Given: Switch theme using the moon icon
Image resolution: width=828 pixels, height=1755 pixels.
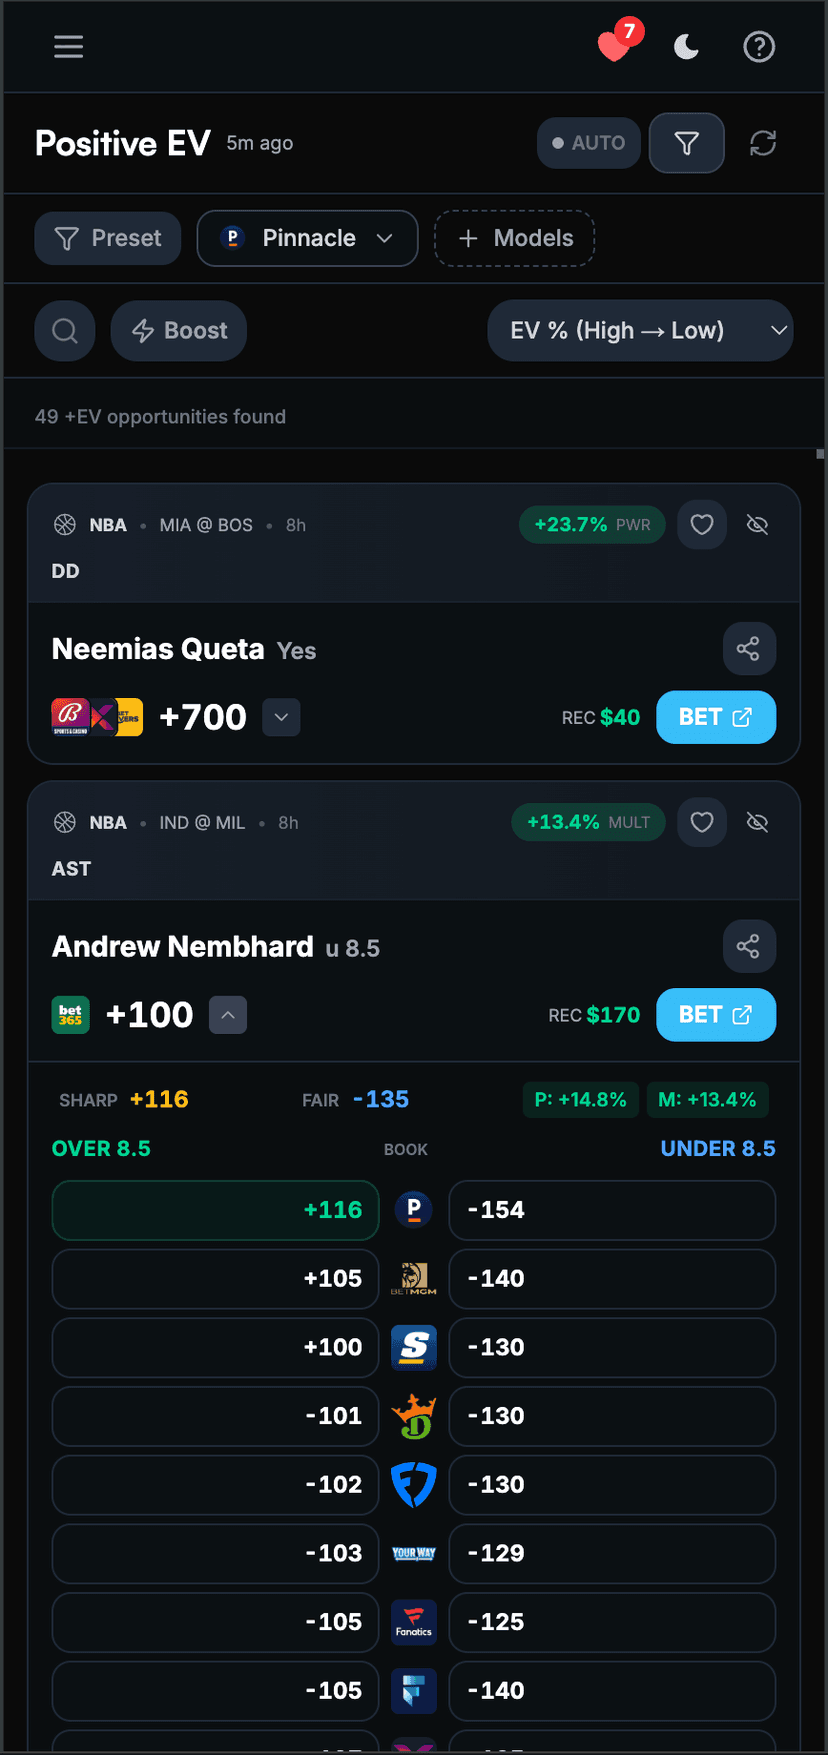Looking at the screenshot, I should 686,47.
